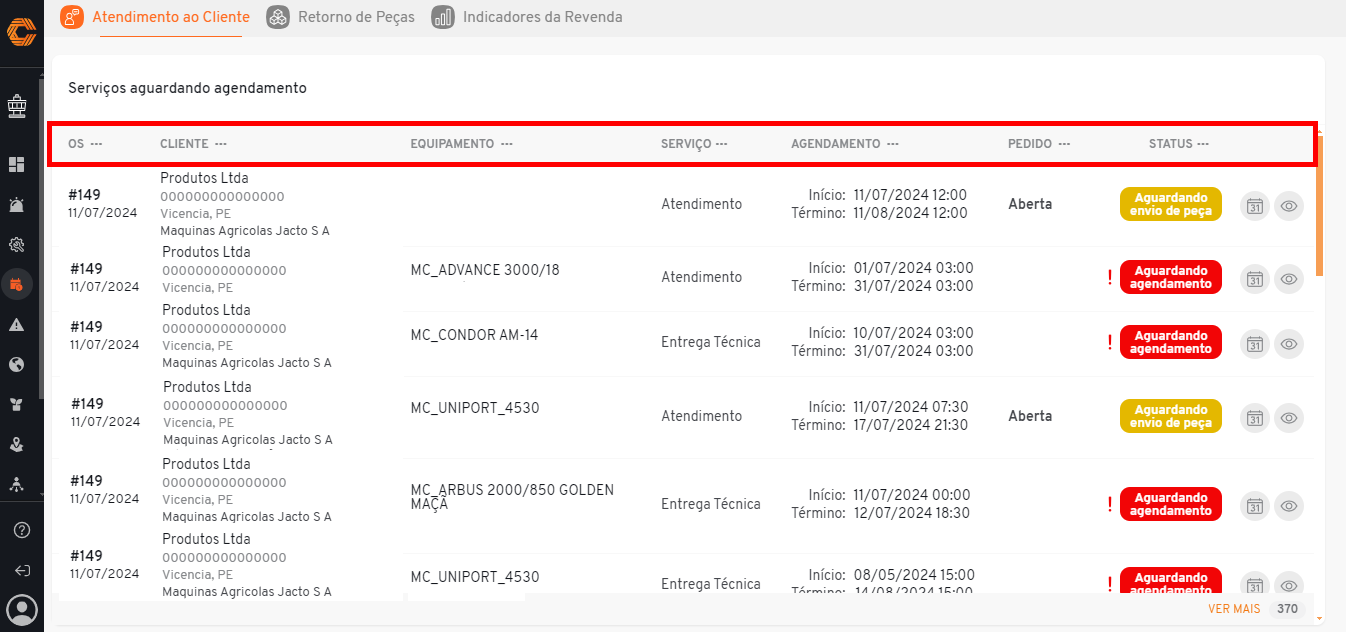
Task: Select 'MC_ARBUS 2000/850 GOLDEN MAÇÃ' equipment text
Action: (512, 497)
